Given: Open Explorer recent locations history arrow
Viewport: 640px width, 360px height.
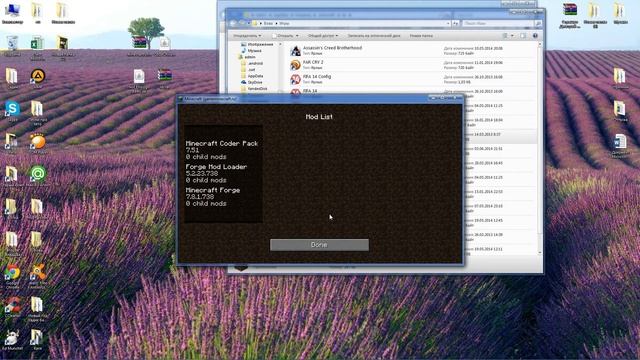Looking at the screenshot, I should point(249,24).
